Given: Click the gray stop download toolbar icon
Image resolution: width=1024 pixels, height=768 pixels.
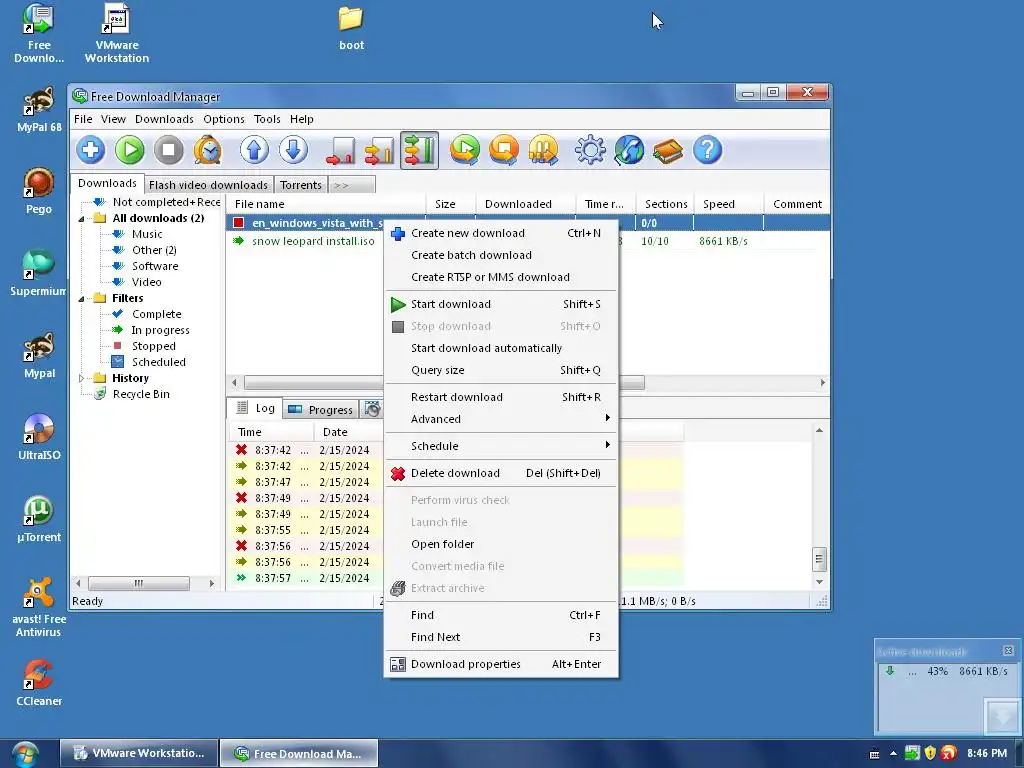Looking at the screenshot, I should pyautogui.click(x=168, y=151).
